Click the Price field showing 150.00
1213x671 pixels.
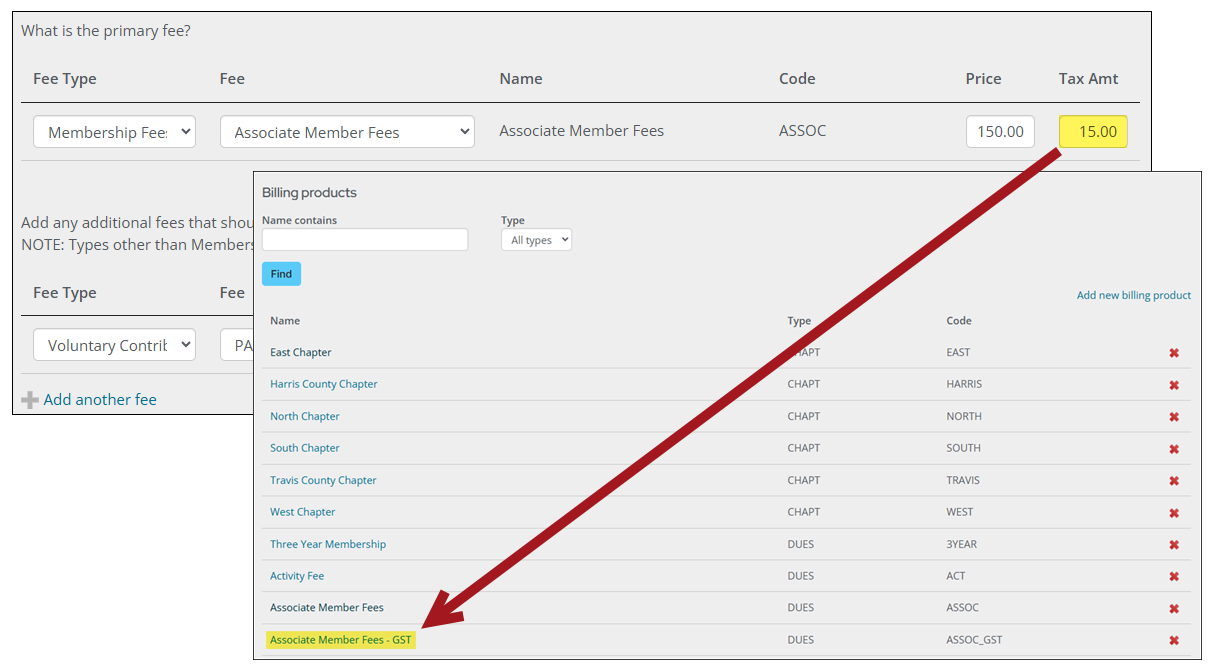click(x=1000, y=132)
